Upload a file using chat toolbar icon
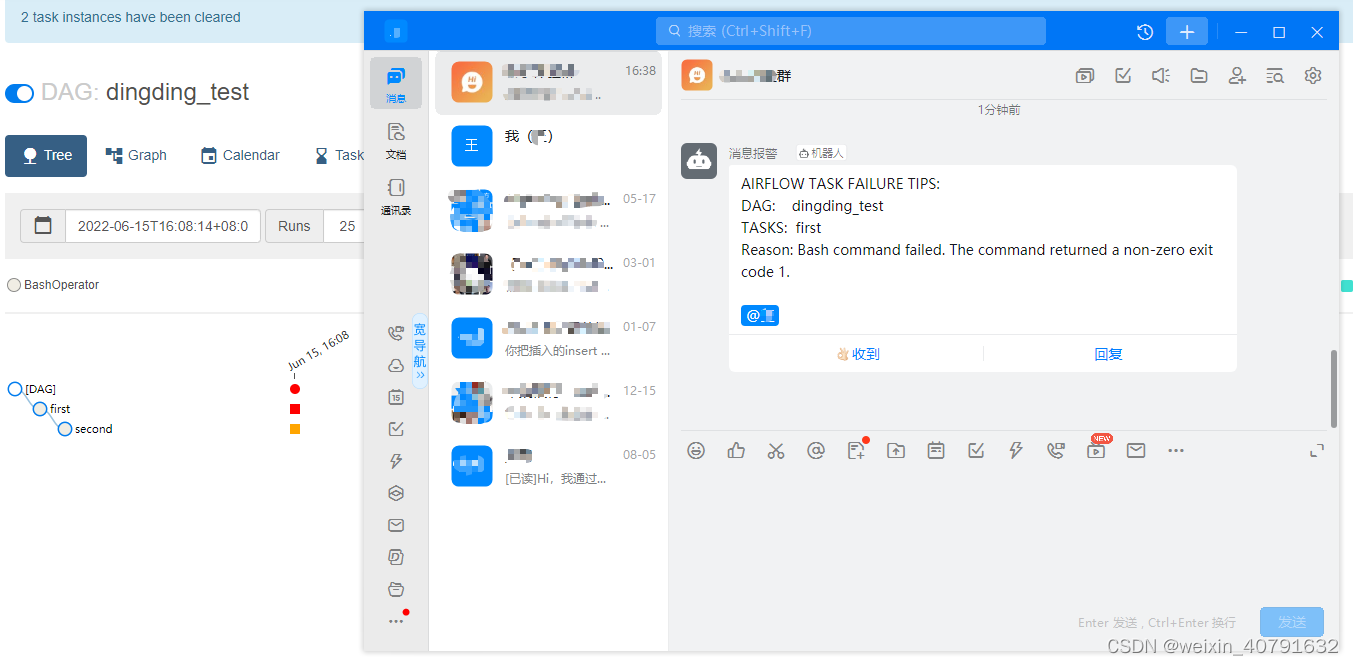1353x665 pixels. (896, 451)
